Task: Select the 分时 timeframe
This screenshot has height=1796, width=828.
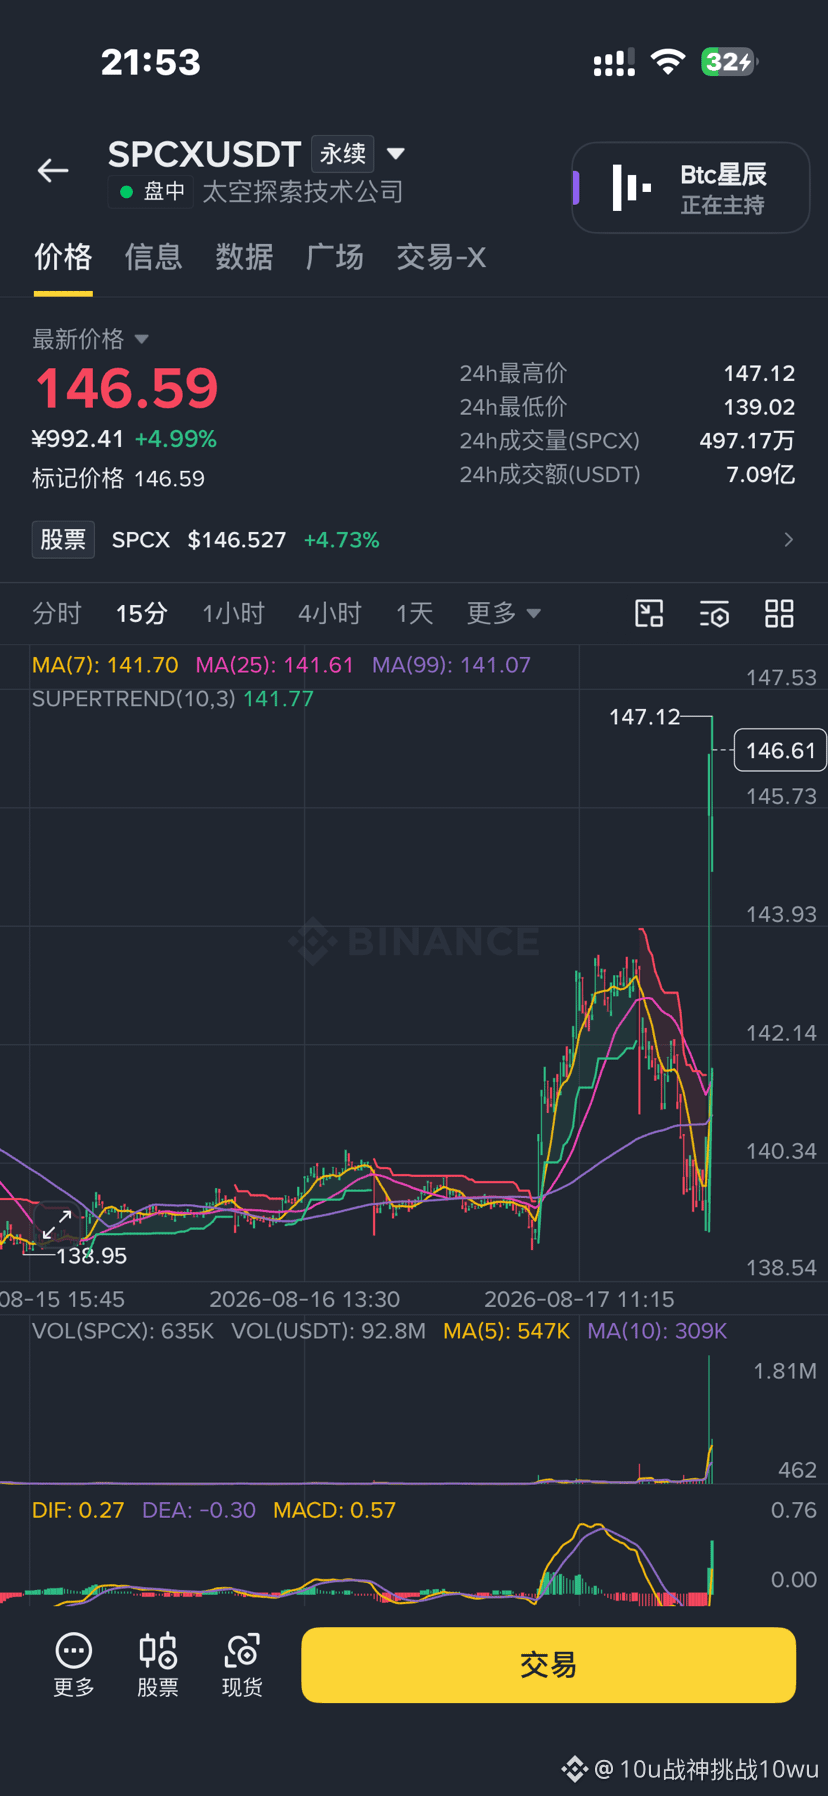Action: click(56, 613)
